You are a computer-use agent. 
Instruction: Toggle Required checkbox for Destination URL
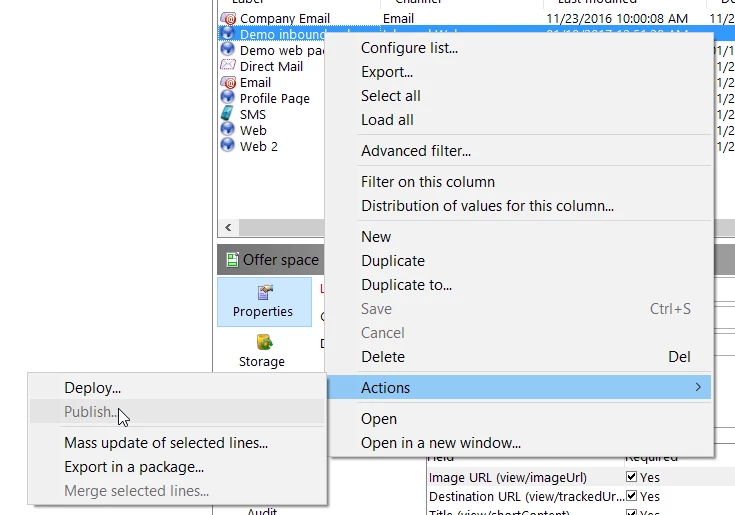[x=631, y=496]
